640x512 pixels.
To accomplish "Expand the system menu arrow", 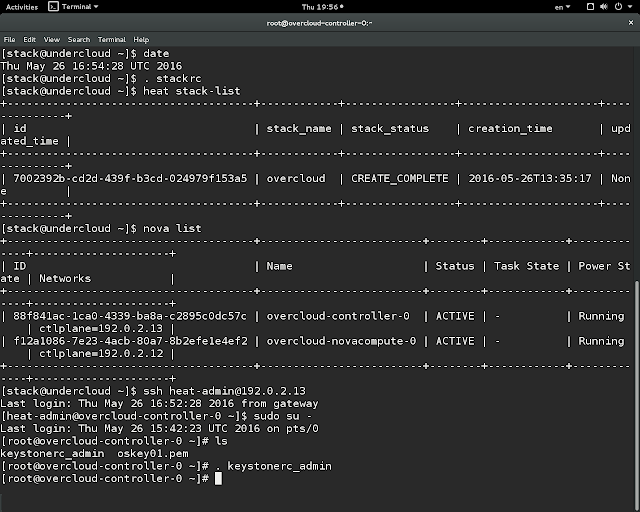I will point(629,6).
